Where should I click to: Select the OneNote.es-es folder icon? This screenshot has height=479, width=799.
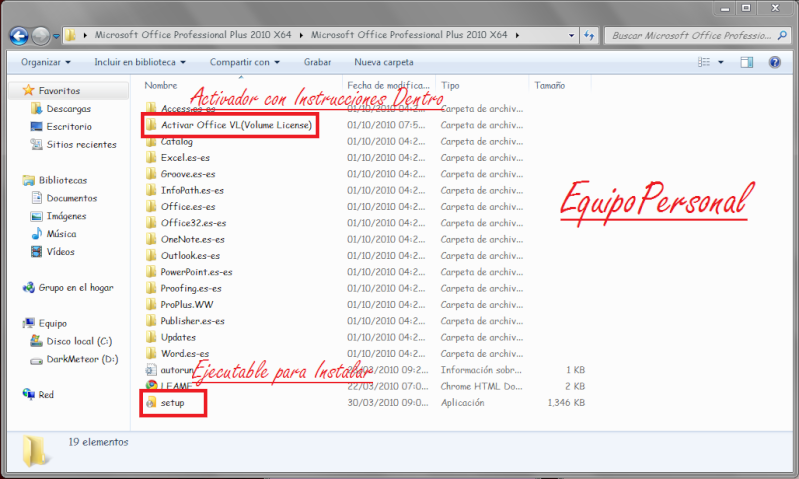tap(151, 239)
